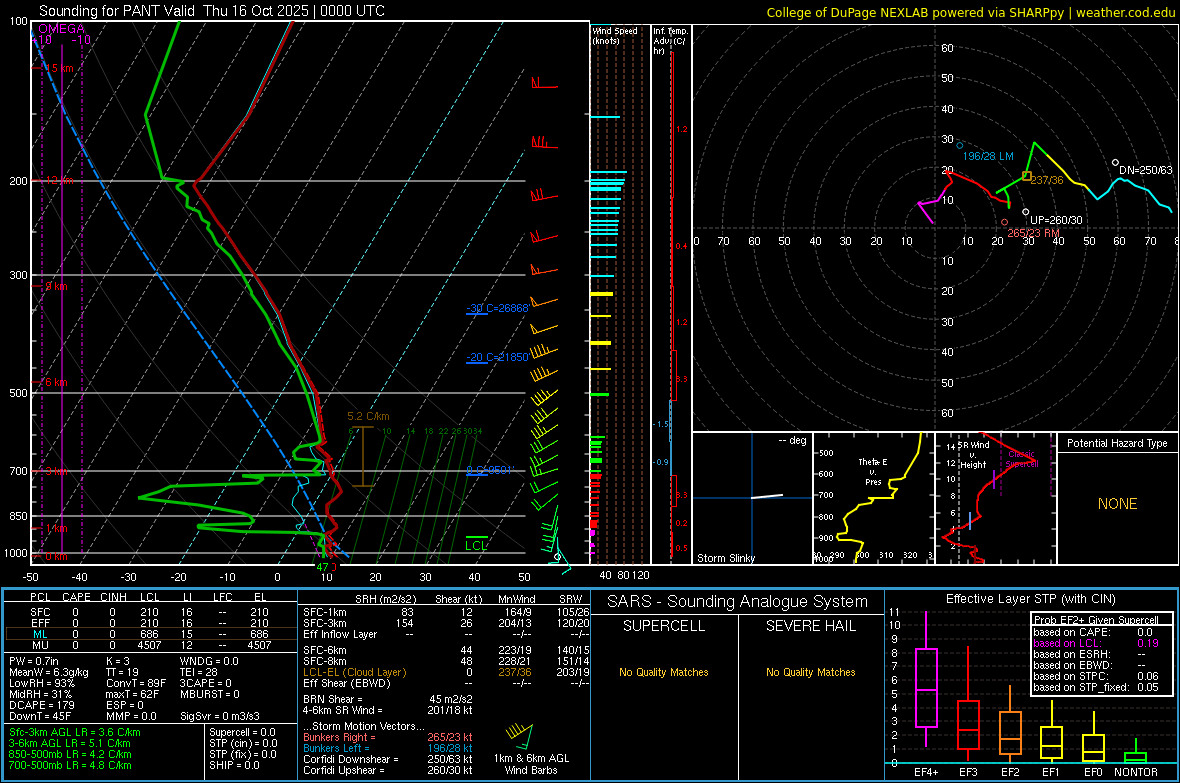Select the highlighted 'ML' parcel row
The width and height of the screenshot is (1180, 783).
coord(151,634)
